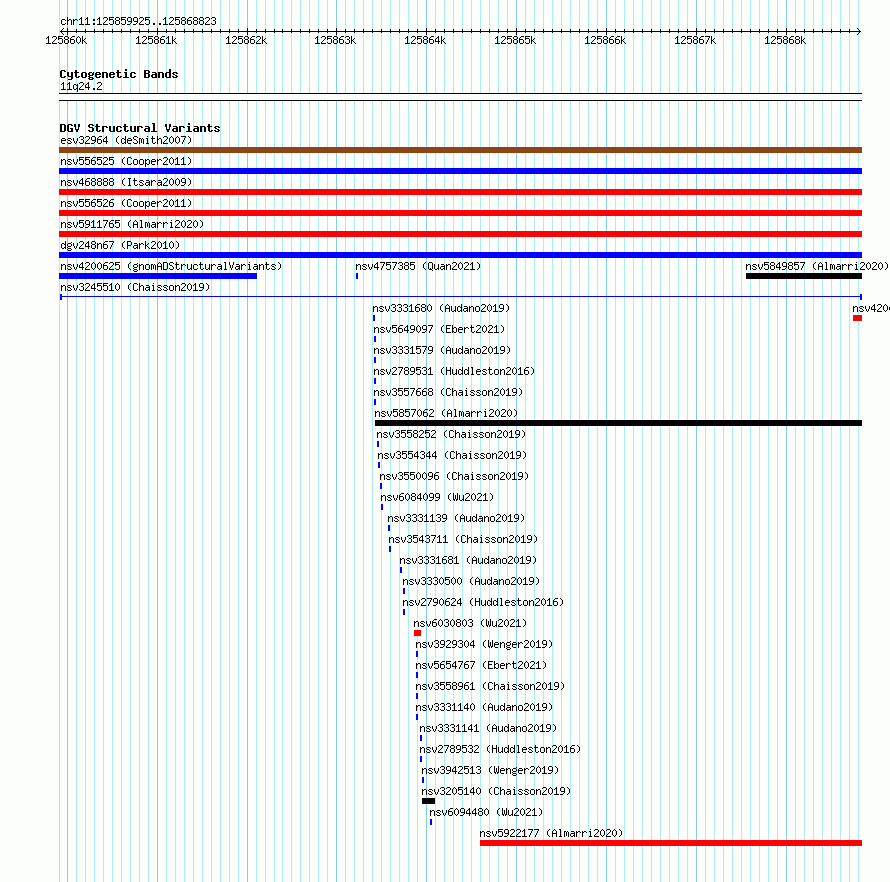Click the nsv468888 (Itsara2009) label
Image resolution: width=890 pixels, height=882 pixels.
126,182
